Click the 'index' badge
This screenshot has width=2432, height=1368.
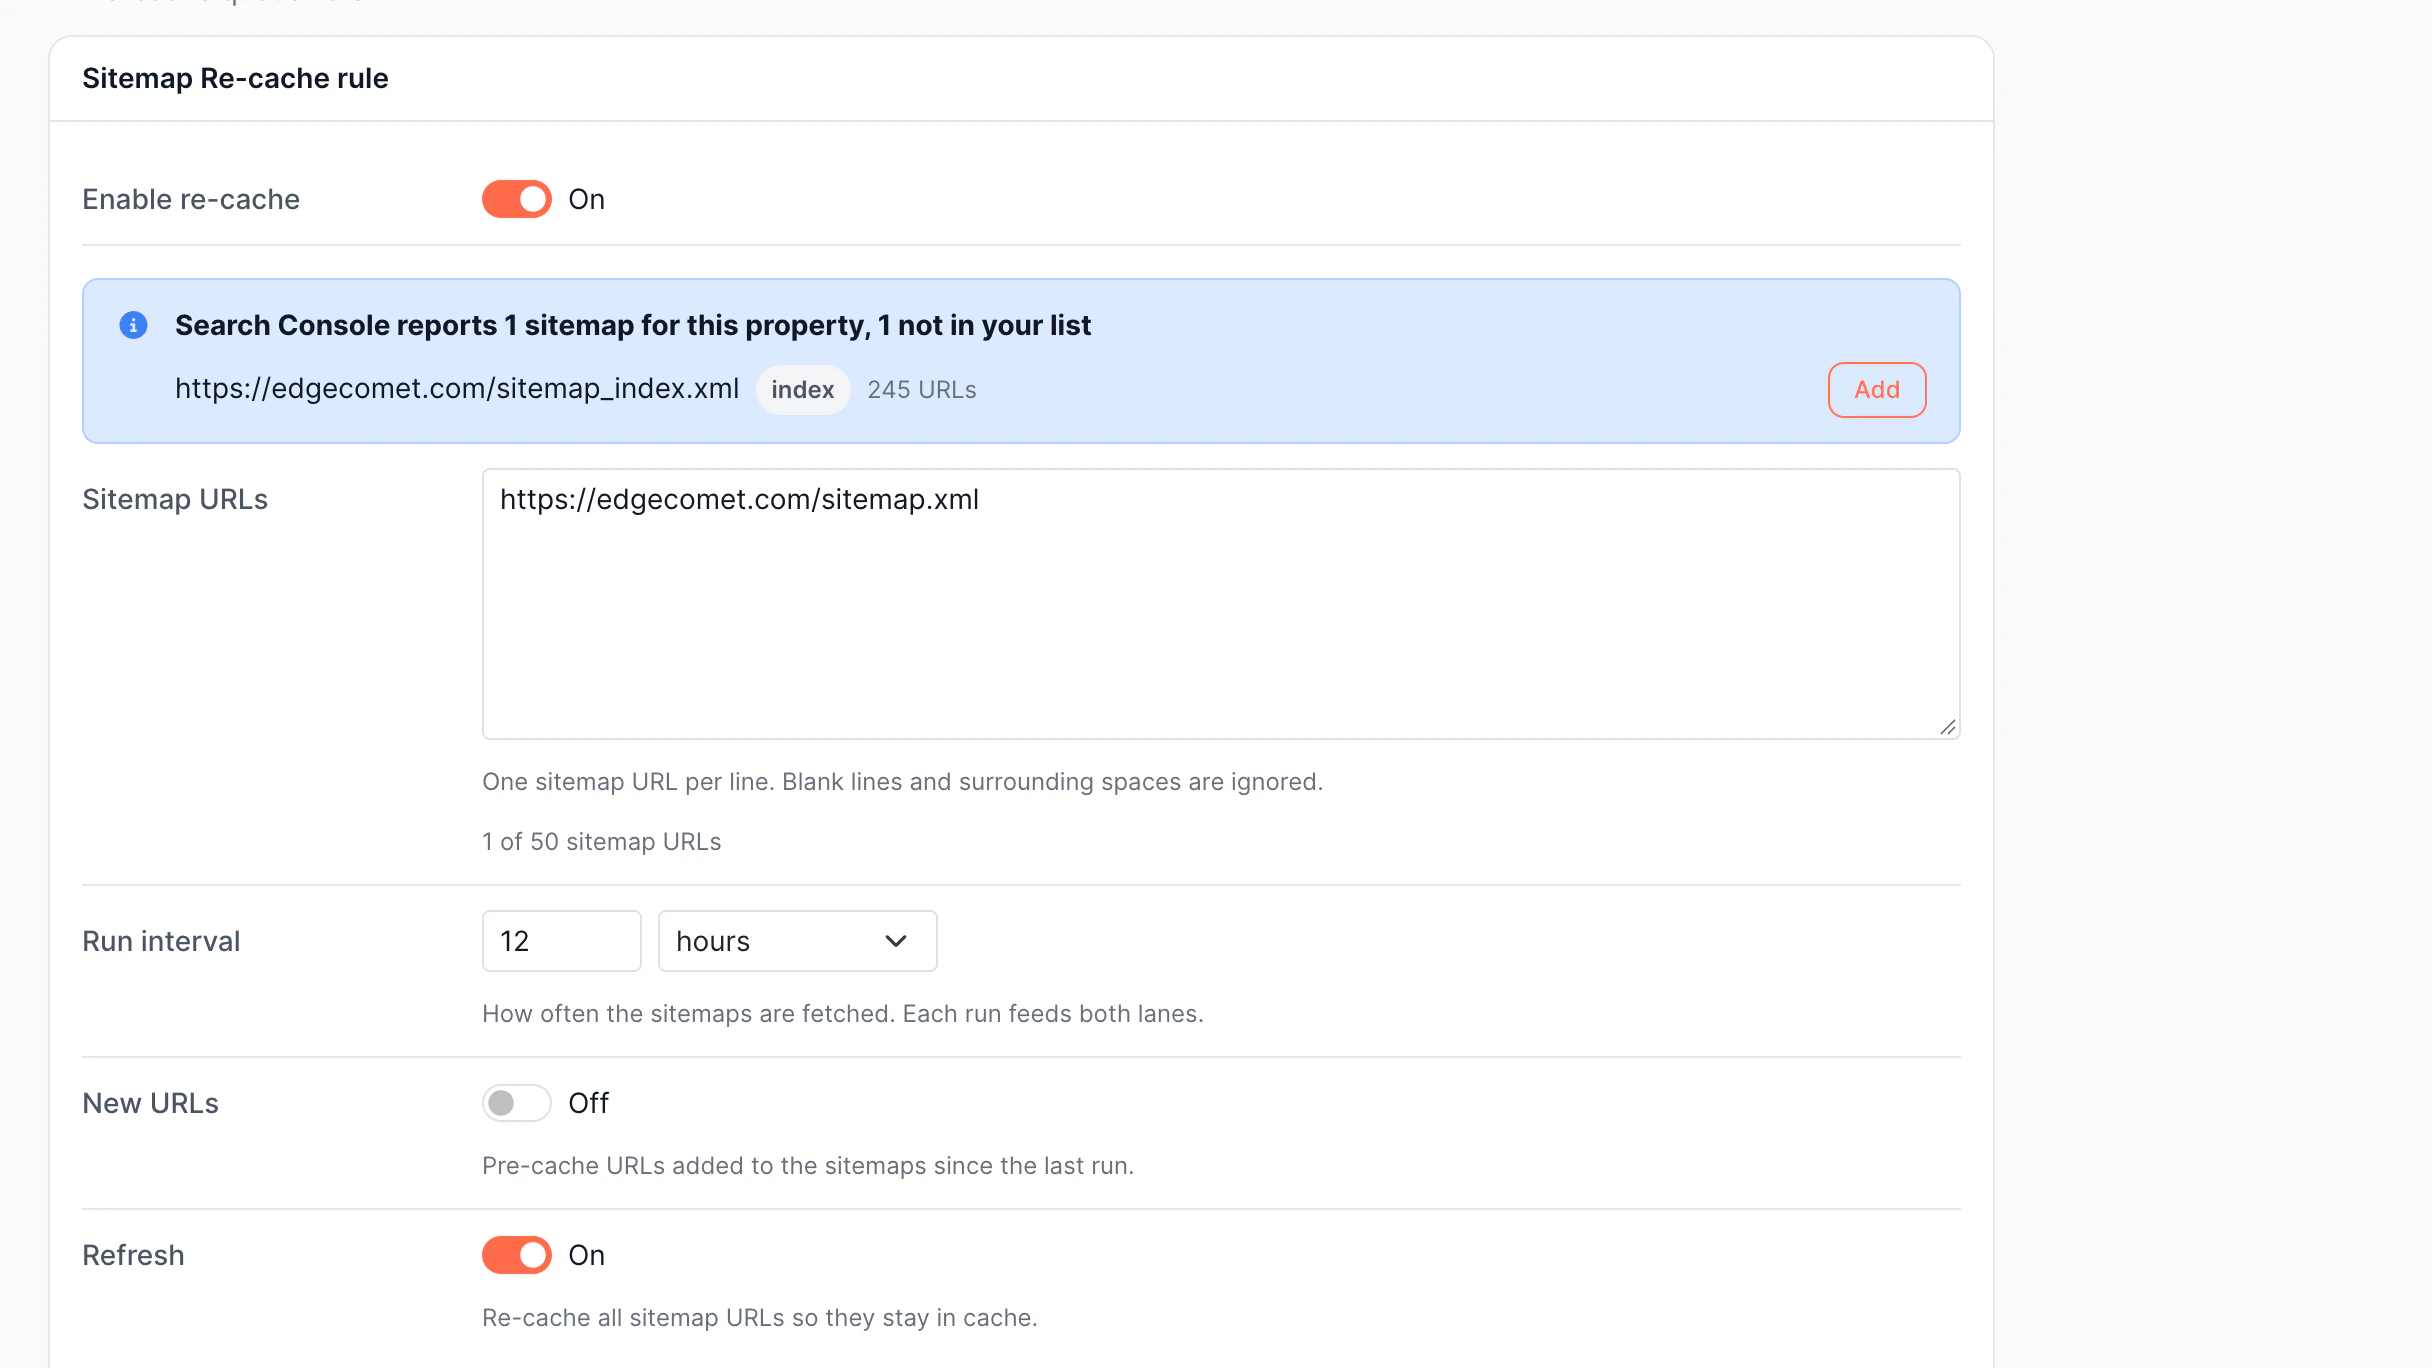803,390
